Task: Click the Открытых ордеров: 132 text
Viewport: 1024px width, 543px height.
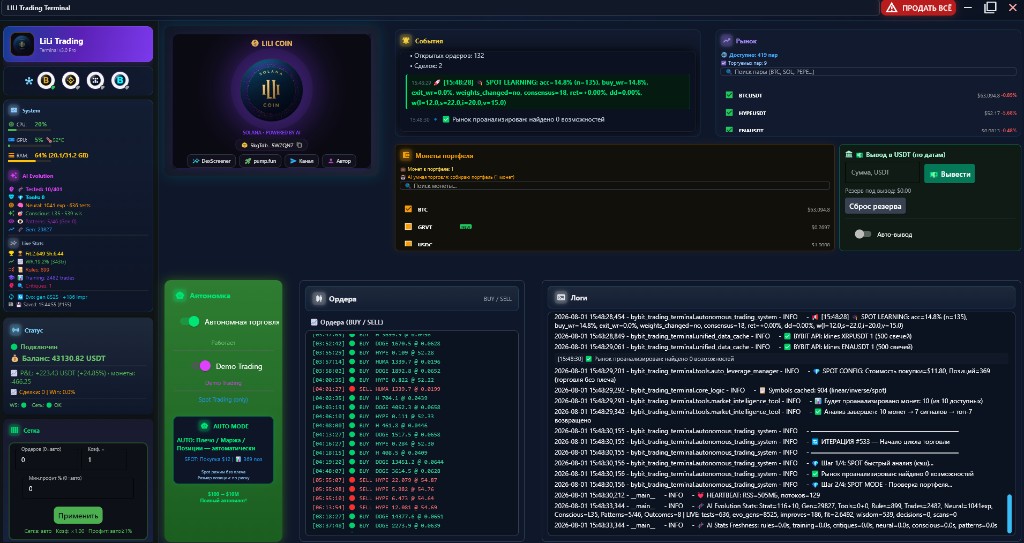Action: tap(449, 56)
